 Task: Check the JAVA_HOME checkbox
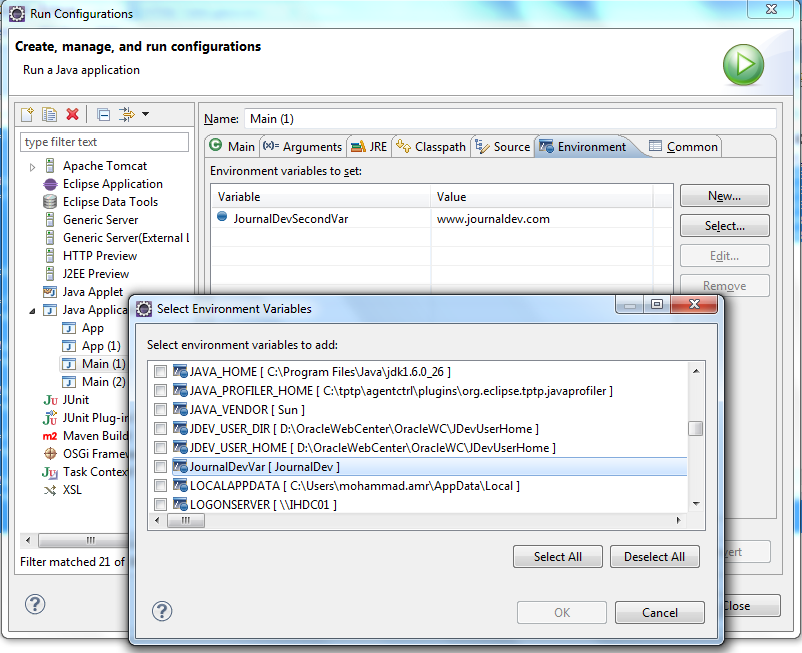click(160, 372)
